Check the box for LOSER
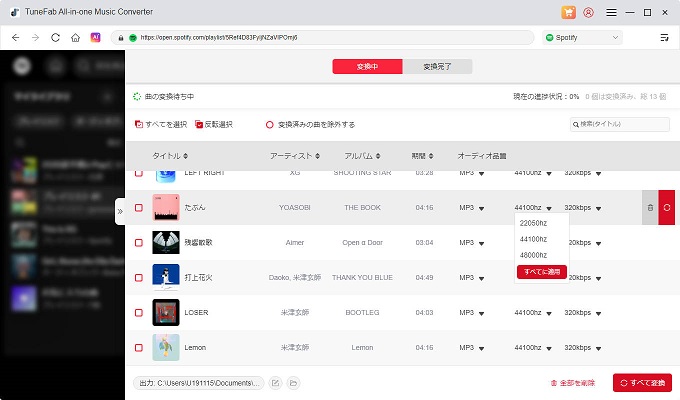 click(139, 312)
